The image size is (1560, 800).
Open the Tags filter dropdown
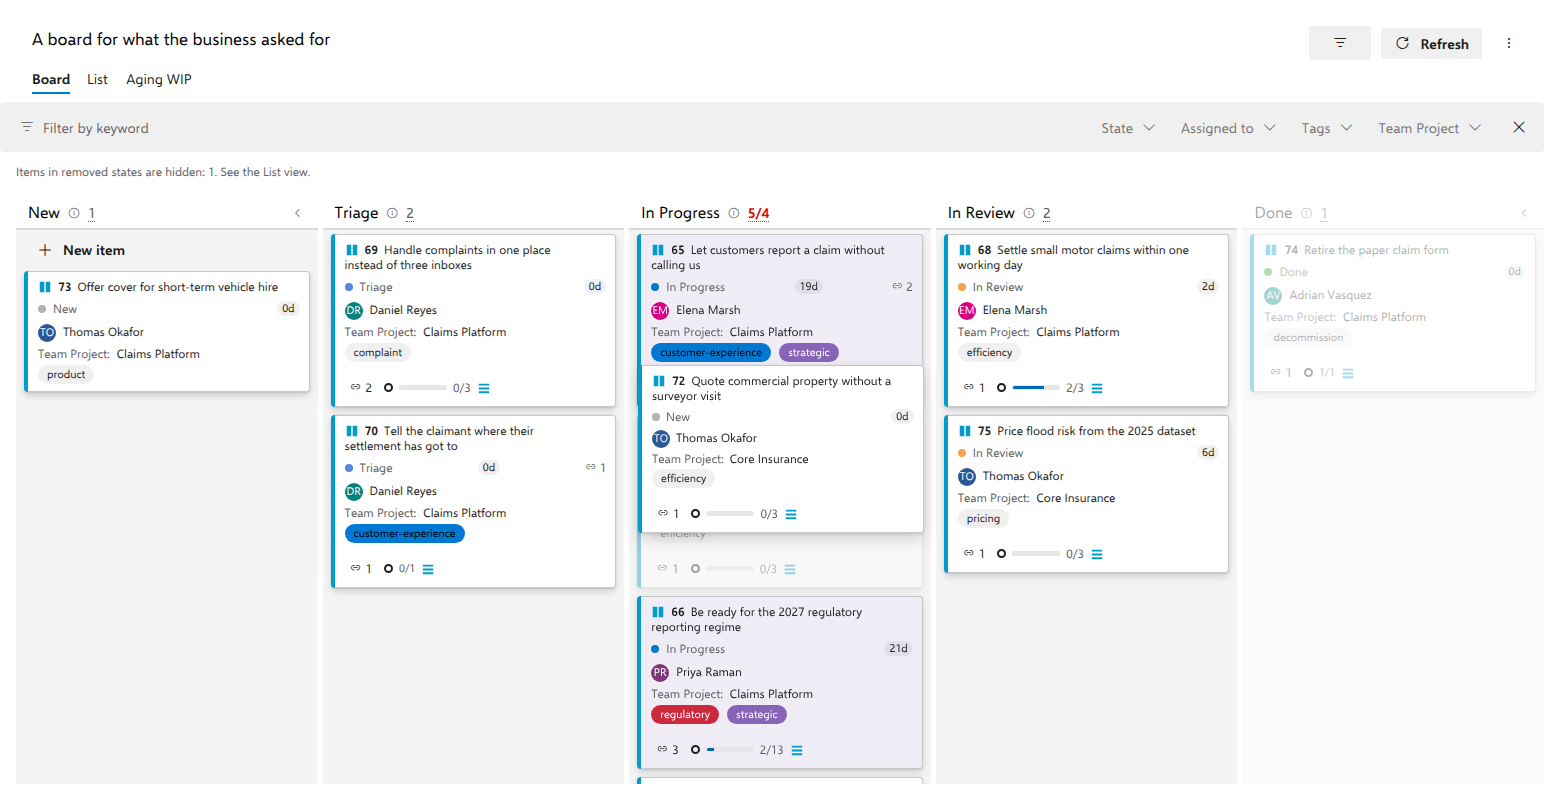[x=1326, y=128]
